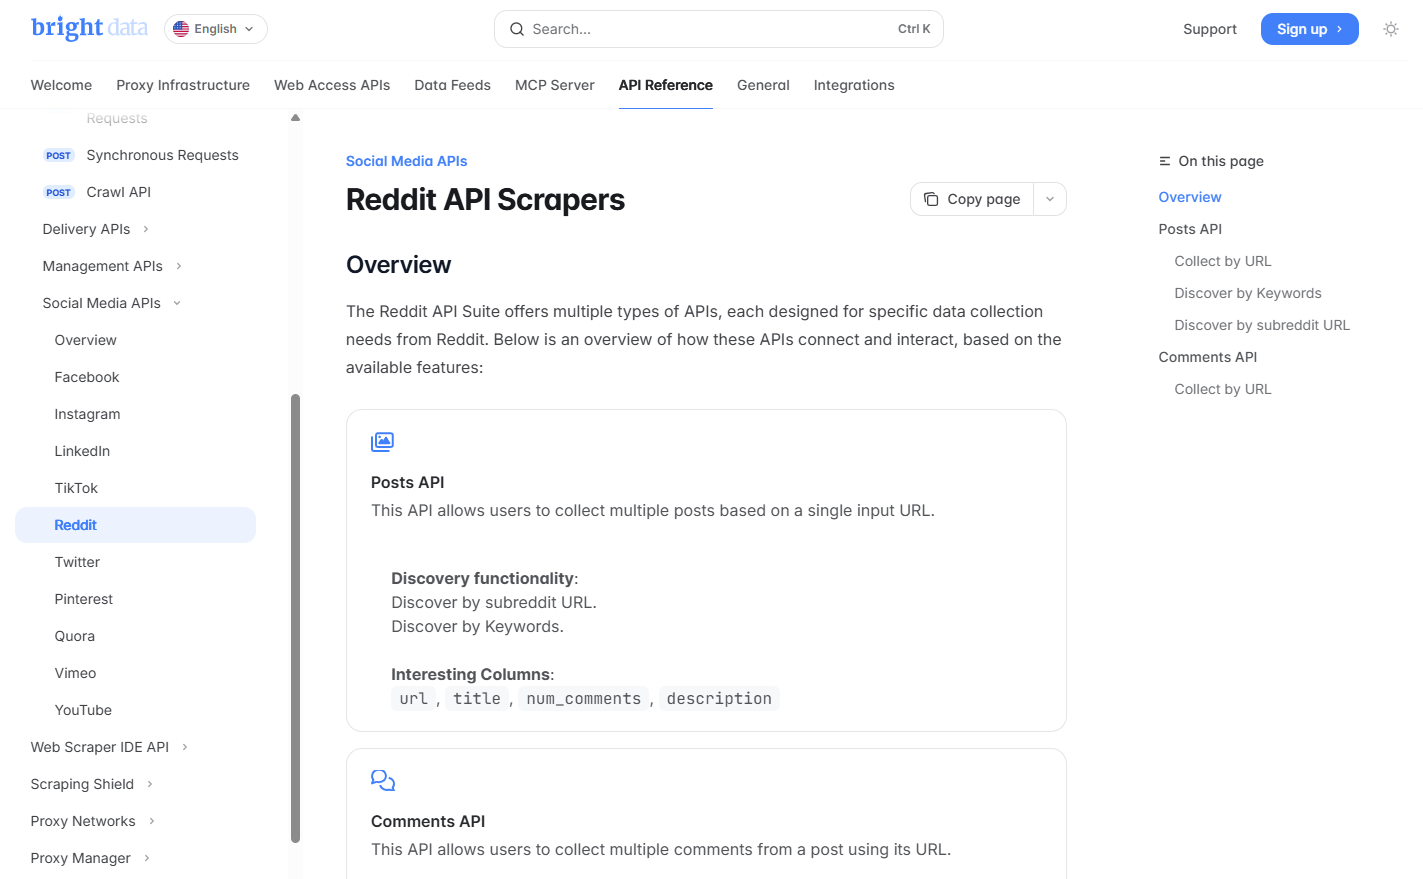Screen dimensions: 1423x879
Task: Click the US flag in the language selector
Action: point(180,29)
